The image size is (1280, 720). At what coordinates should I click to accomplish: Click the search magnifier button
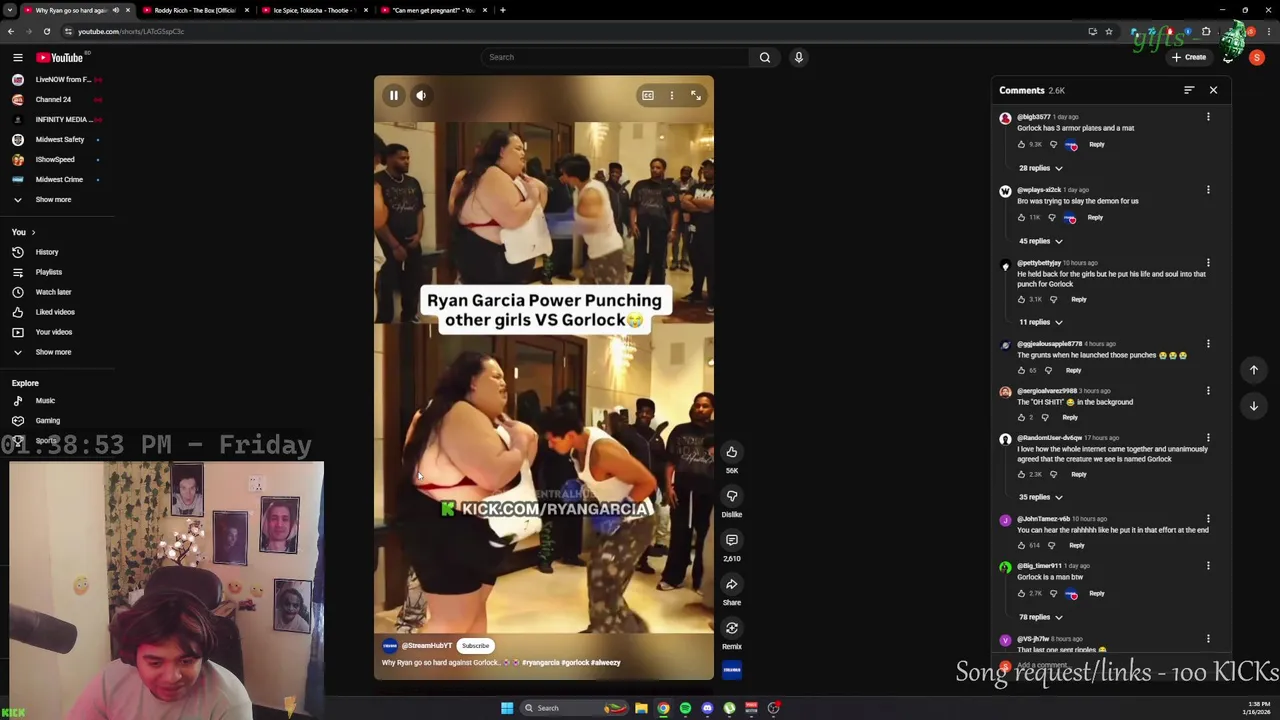(x=765, y=57)
